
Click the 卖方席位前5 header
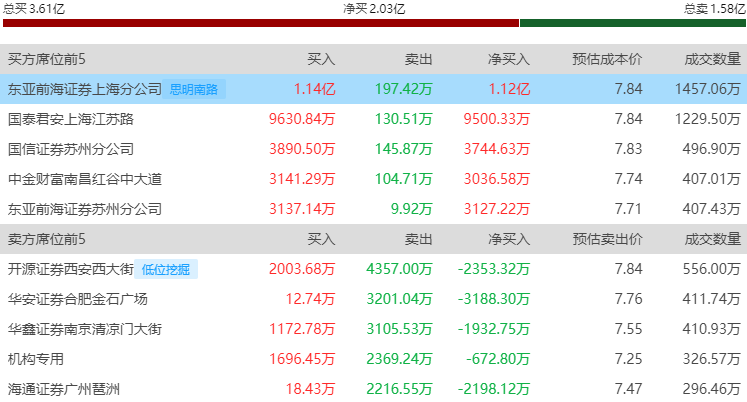pyautogui.click(x=47, y=239)
